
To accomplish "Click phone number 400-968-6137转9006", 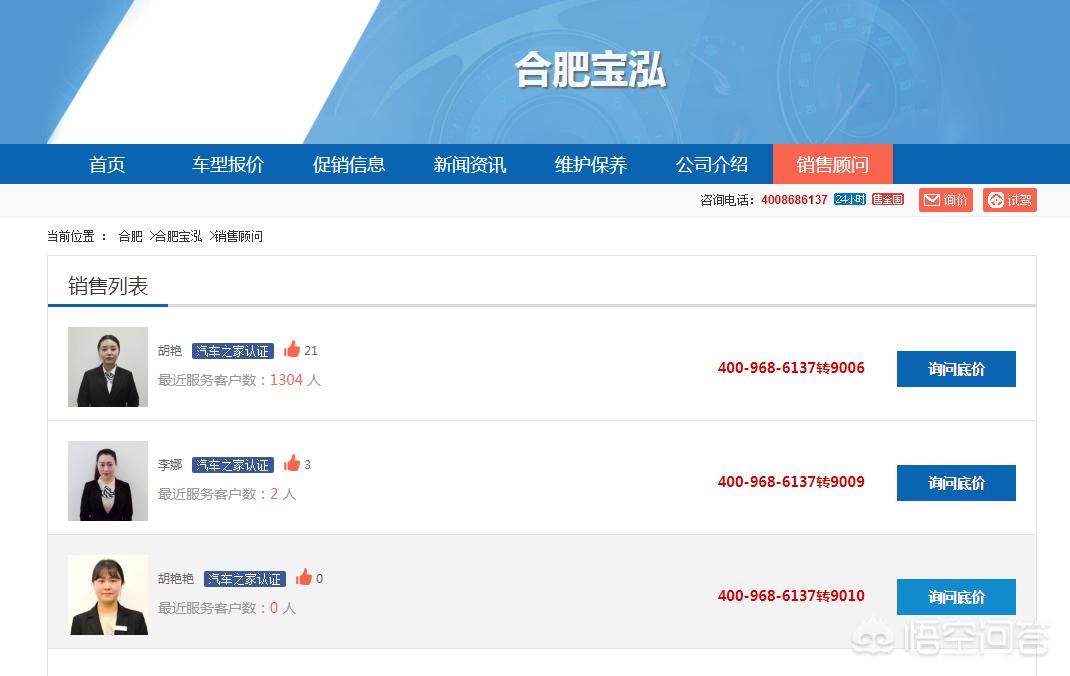I will click(x=791, y=368).
